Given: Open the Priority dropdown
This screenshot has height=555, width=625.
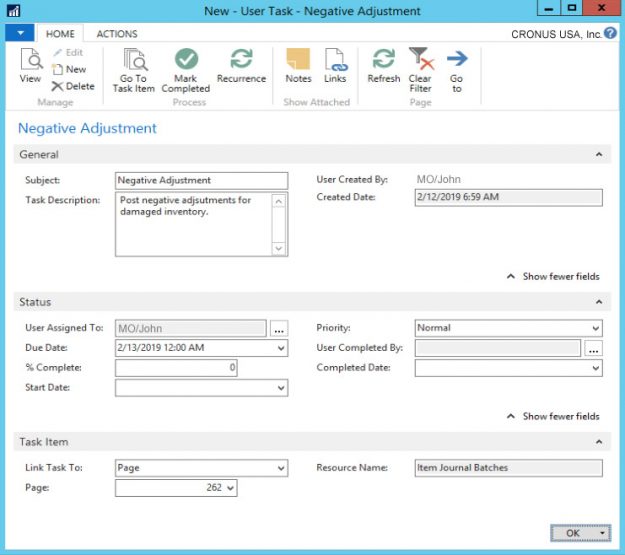Looking at the screenshot, I should coord(596,328).
